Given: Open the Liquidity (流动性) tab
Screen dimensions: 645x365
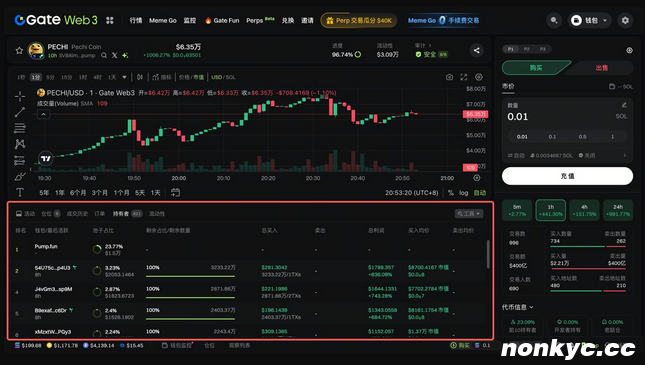Looking at the screenshot, I should click(157, 214).
